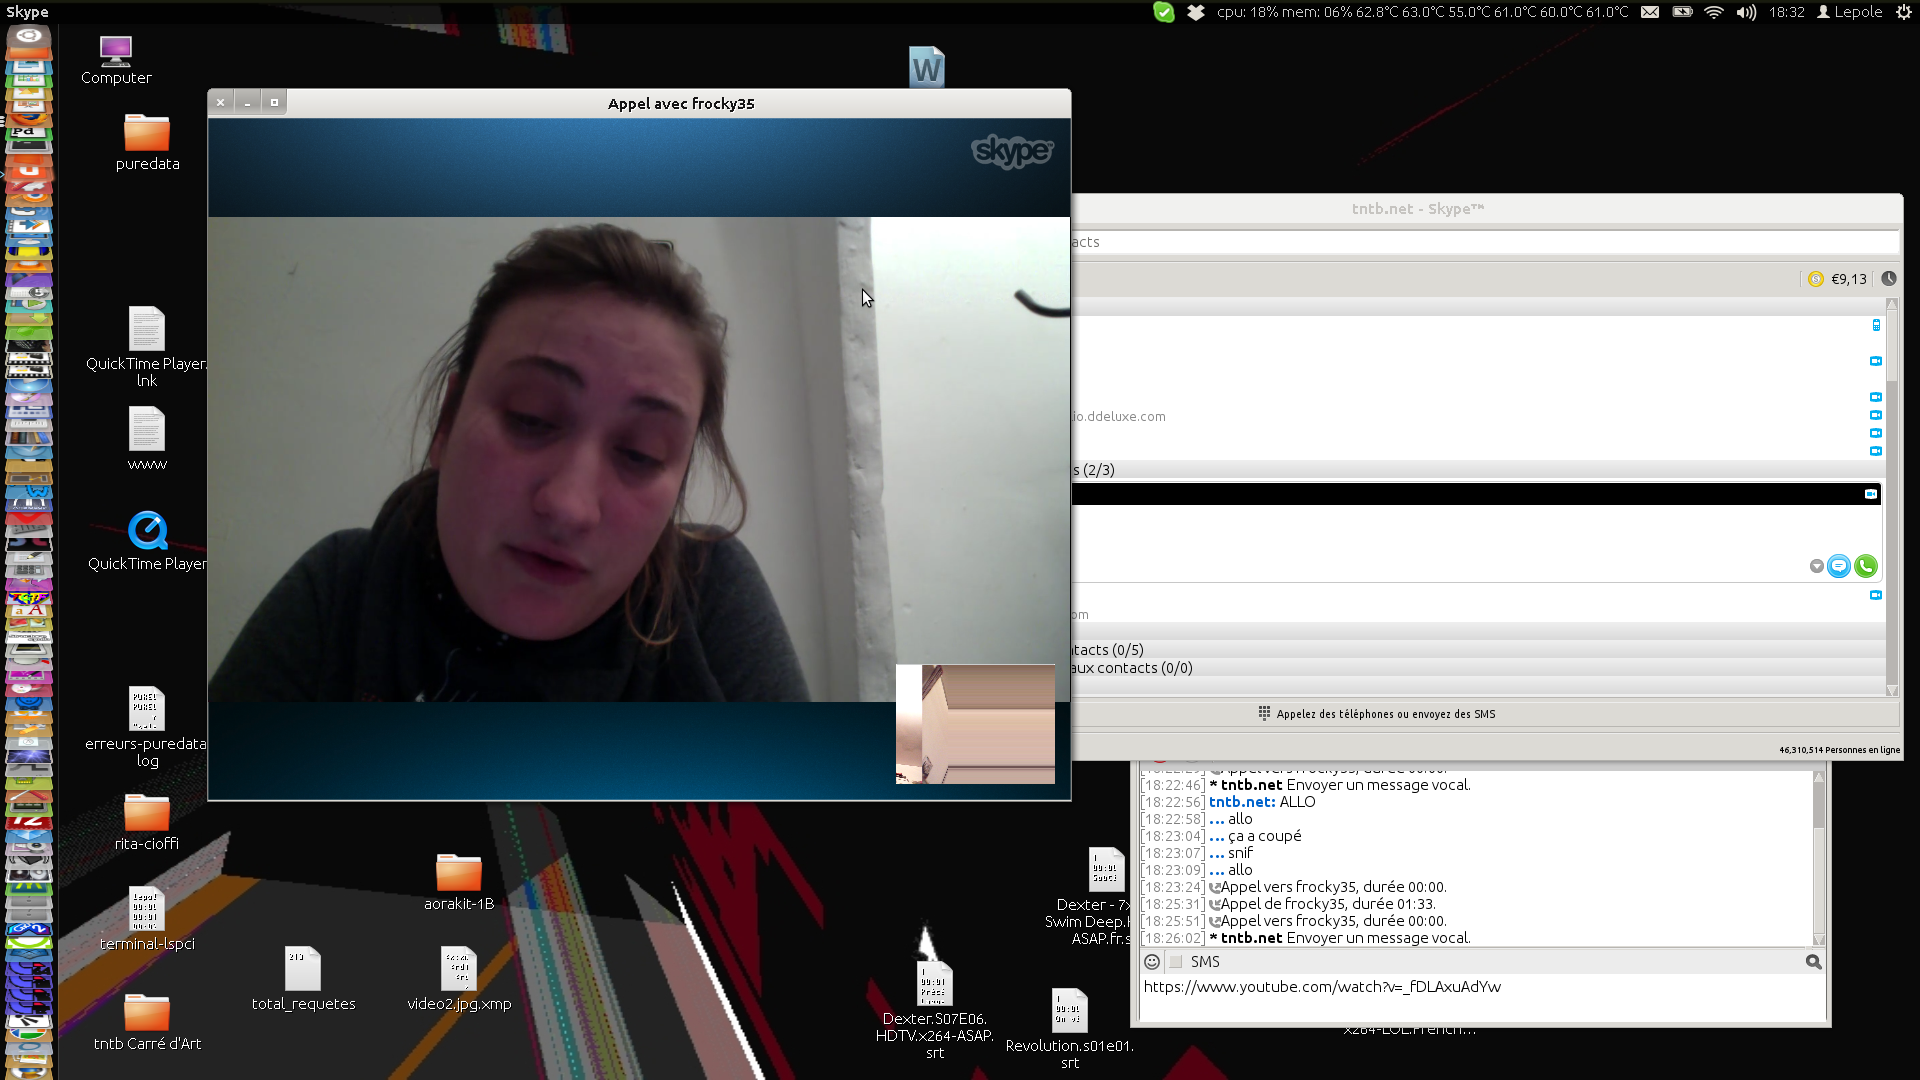Enable the SMS checkbox
The width and height of the screenshot is (1920, 1080).
pos(1177,962)
